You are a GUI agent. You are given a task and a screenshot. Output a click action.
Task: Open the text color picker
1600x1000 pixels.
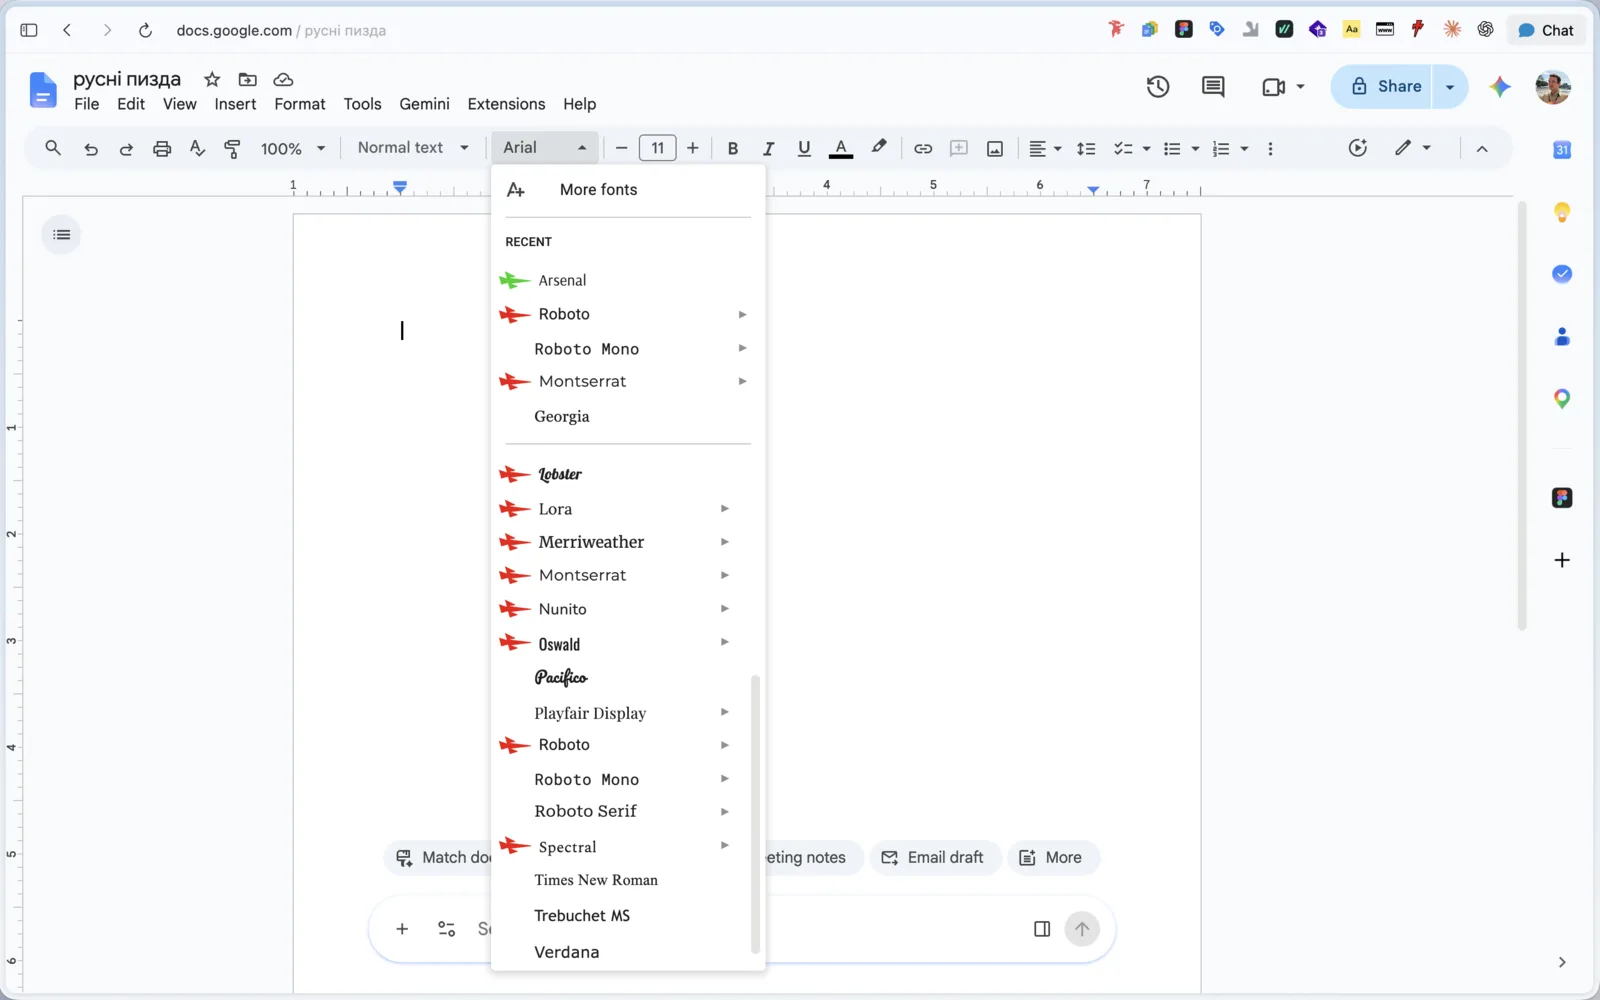click(x=841, y=148)
